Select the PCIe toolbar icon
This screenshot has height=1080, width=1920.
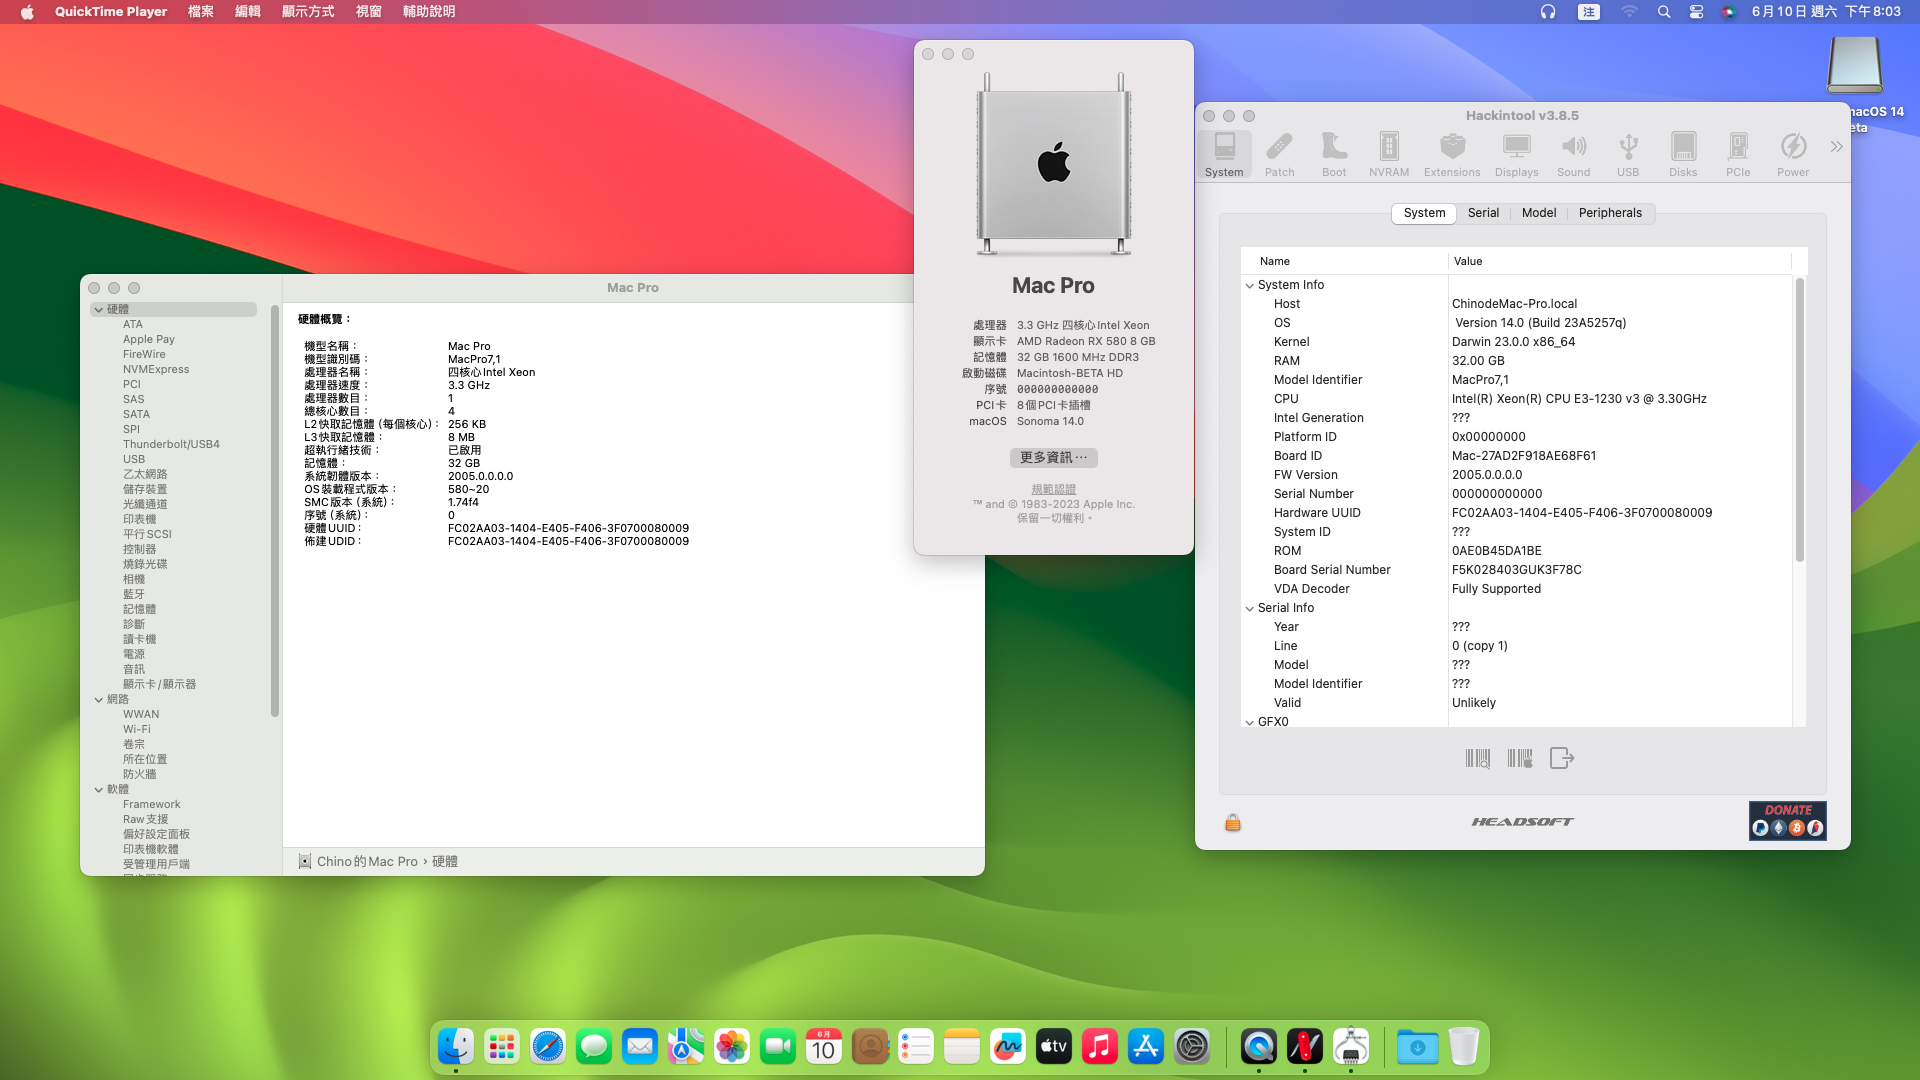point(1738,154)
